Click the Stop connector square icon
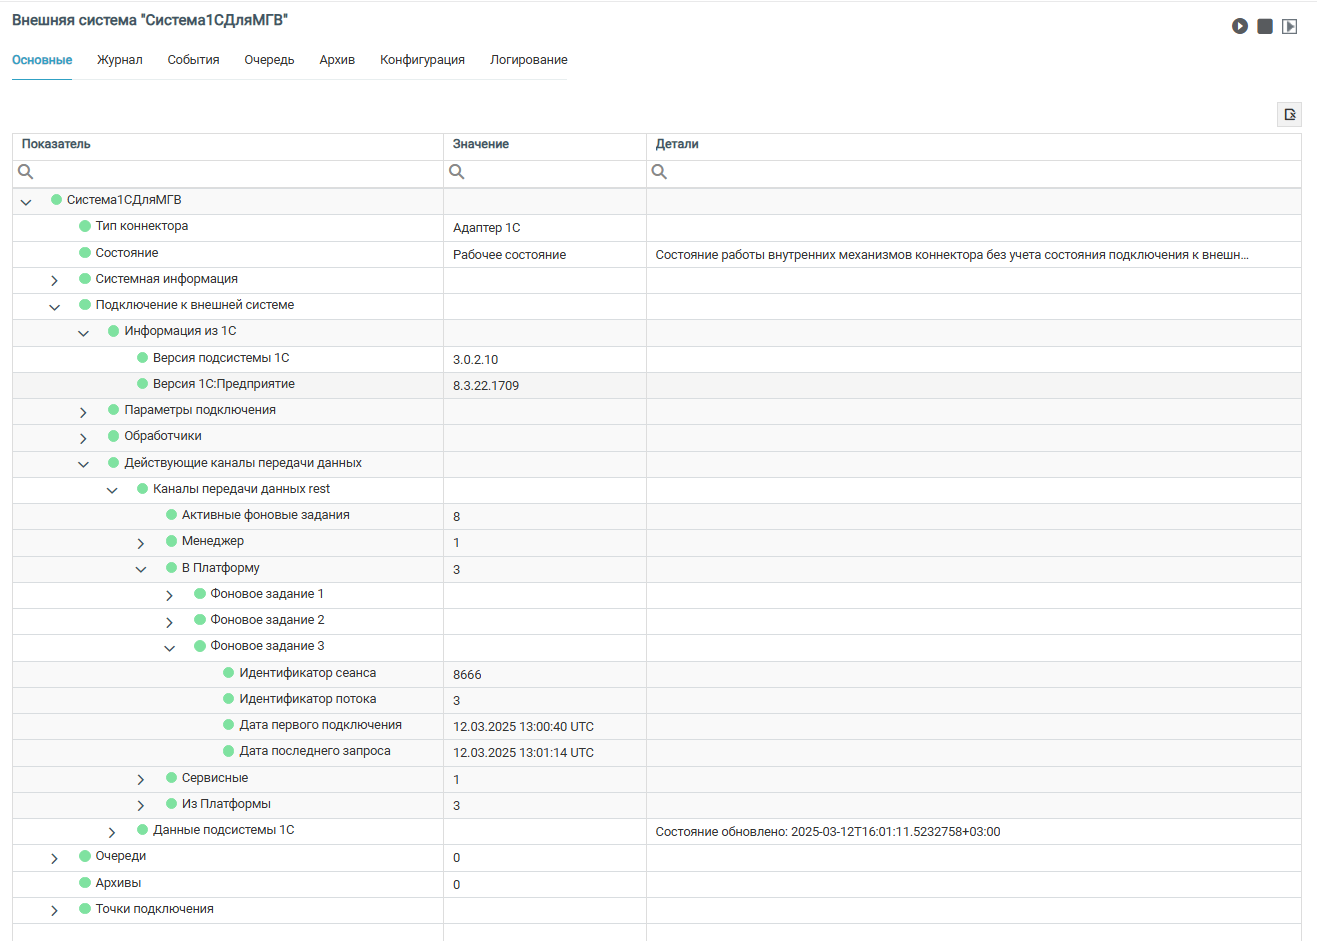The height and width of the screenshot is (941, 1317). coord(1264,26)
